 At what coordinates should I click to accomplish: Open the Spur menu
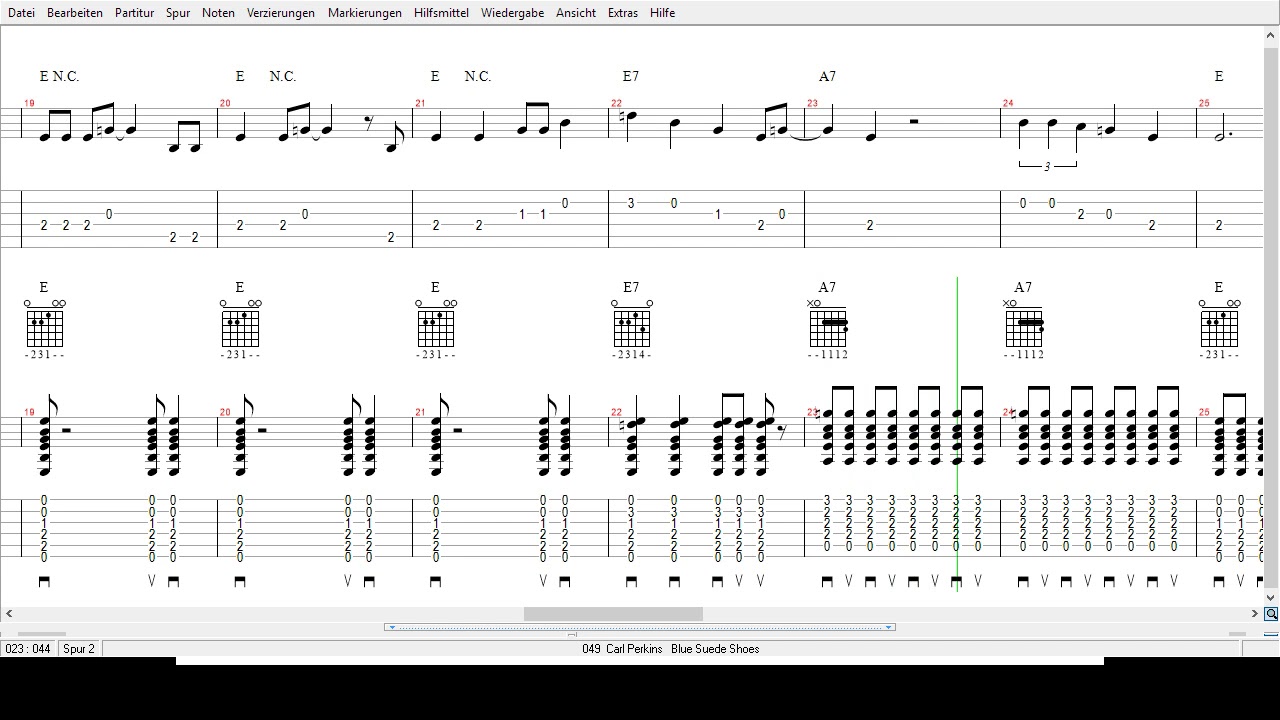pyautogui.click(x=178, y=13)
